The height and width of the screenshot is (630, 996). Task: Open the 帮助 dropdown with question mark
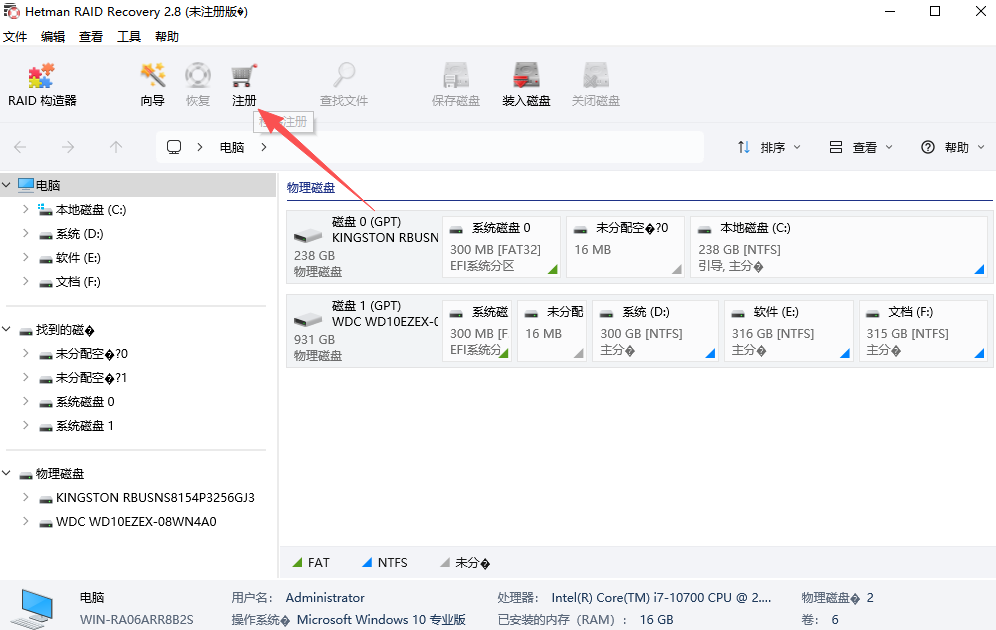pyautogui.click(x=953, y=147)
